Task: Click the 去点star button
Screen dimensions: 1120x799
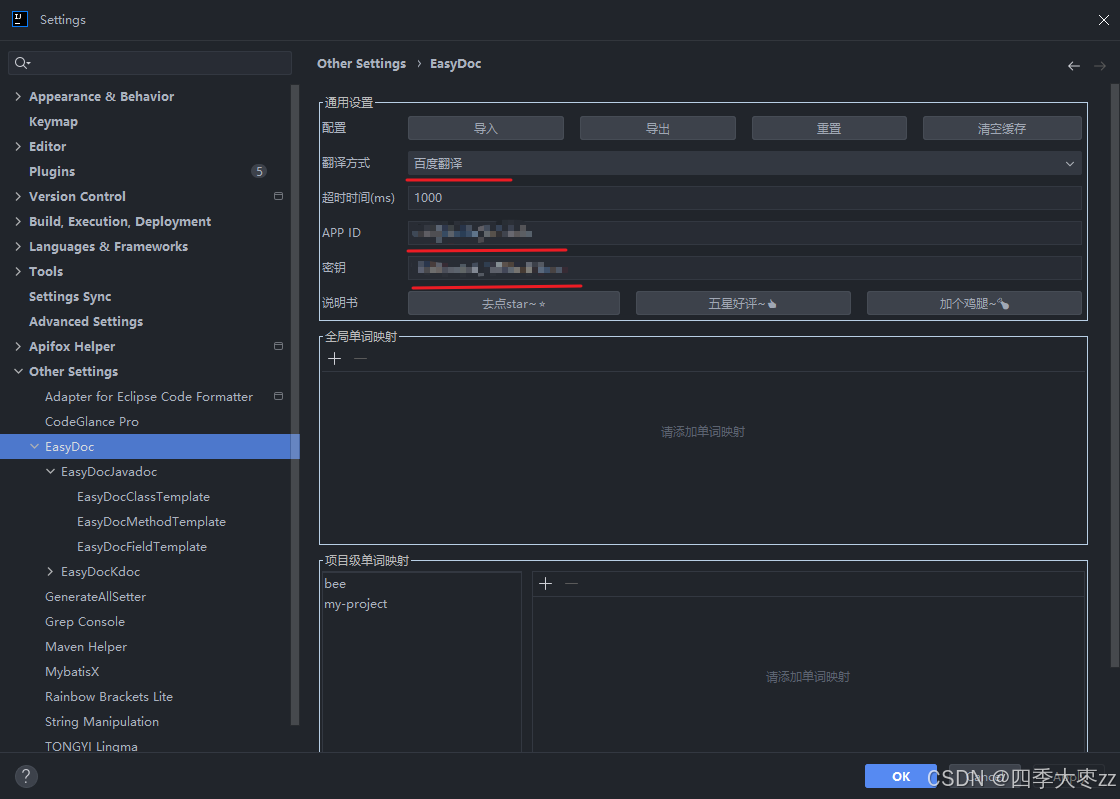Action: 514,303
